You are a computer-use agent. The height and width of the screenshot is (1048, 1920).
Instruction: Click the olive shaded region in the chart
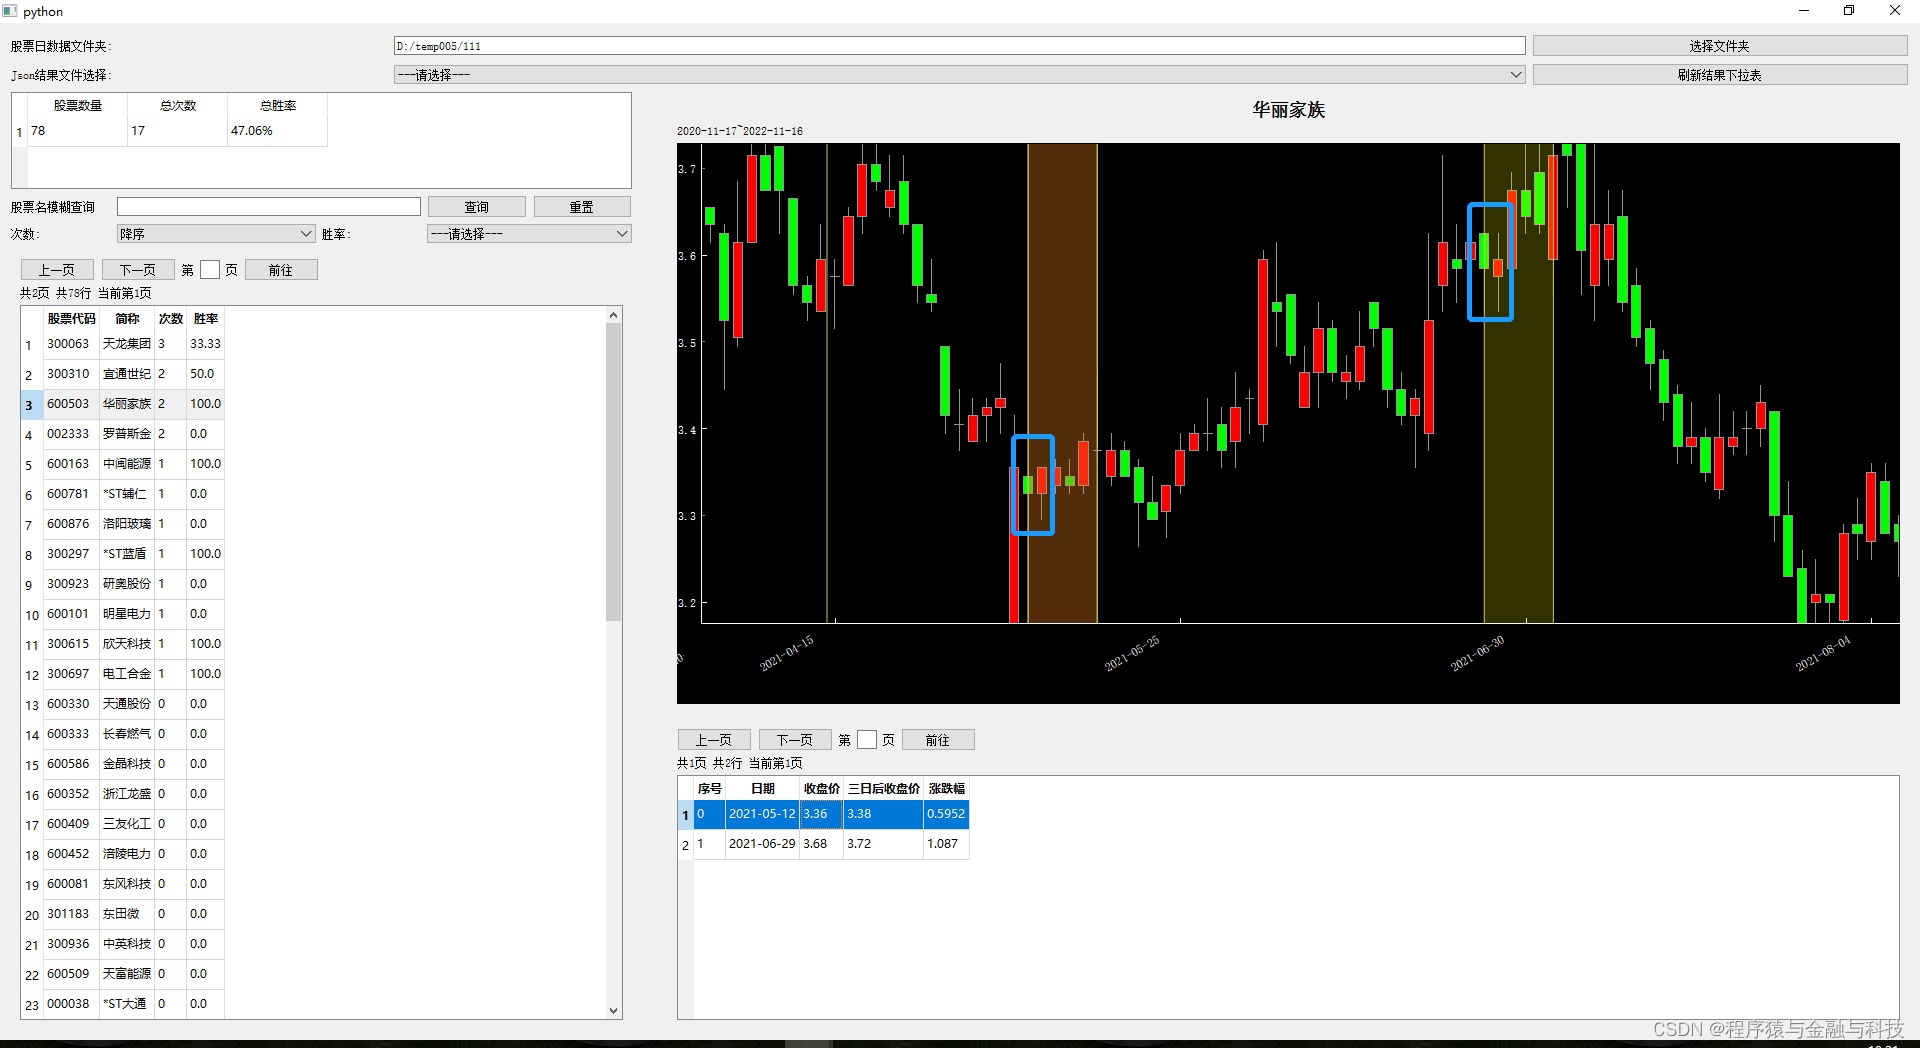[1518, 383]
